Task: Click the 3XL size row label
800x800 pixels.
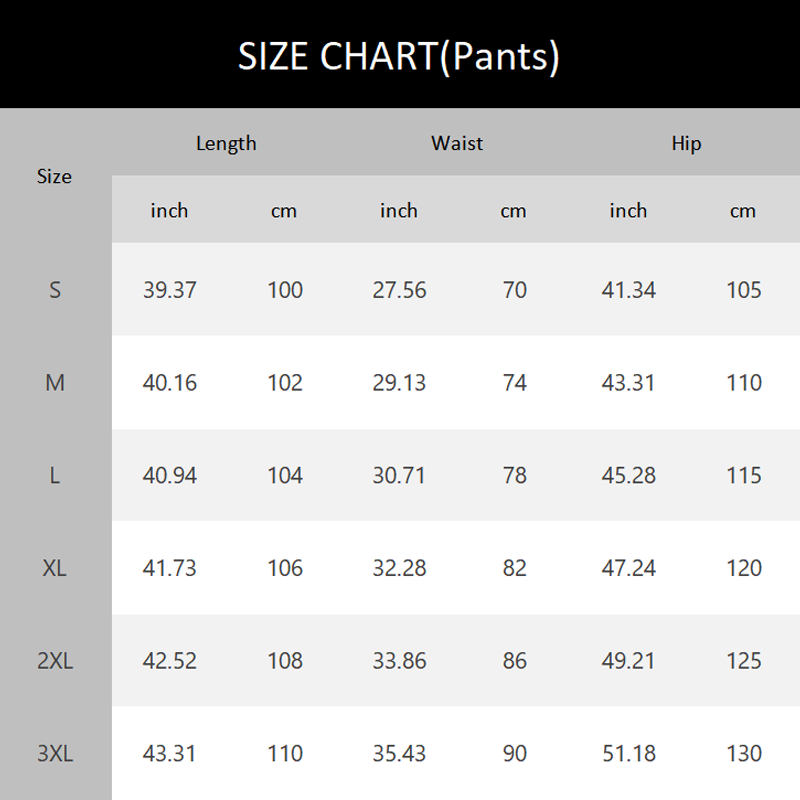Action: pyautogui.click(x=55, y=754)
